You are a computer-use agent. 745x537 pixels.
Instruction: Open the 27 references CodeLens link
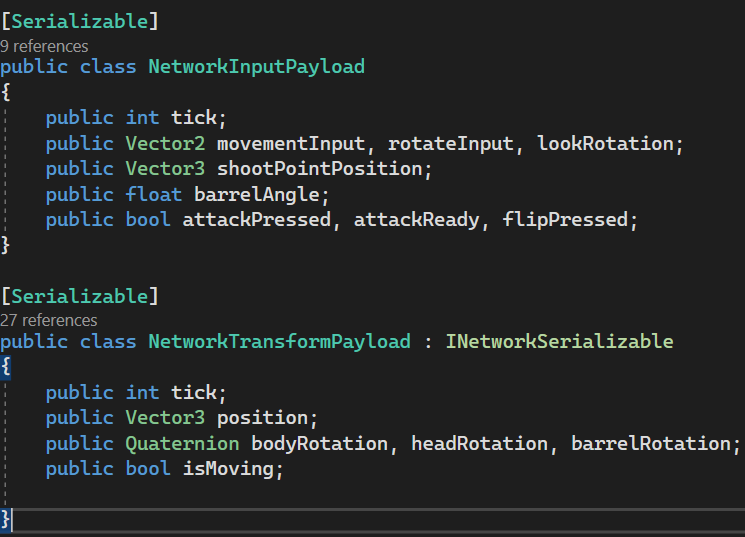(49, 320)
